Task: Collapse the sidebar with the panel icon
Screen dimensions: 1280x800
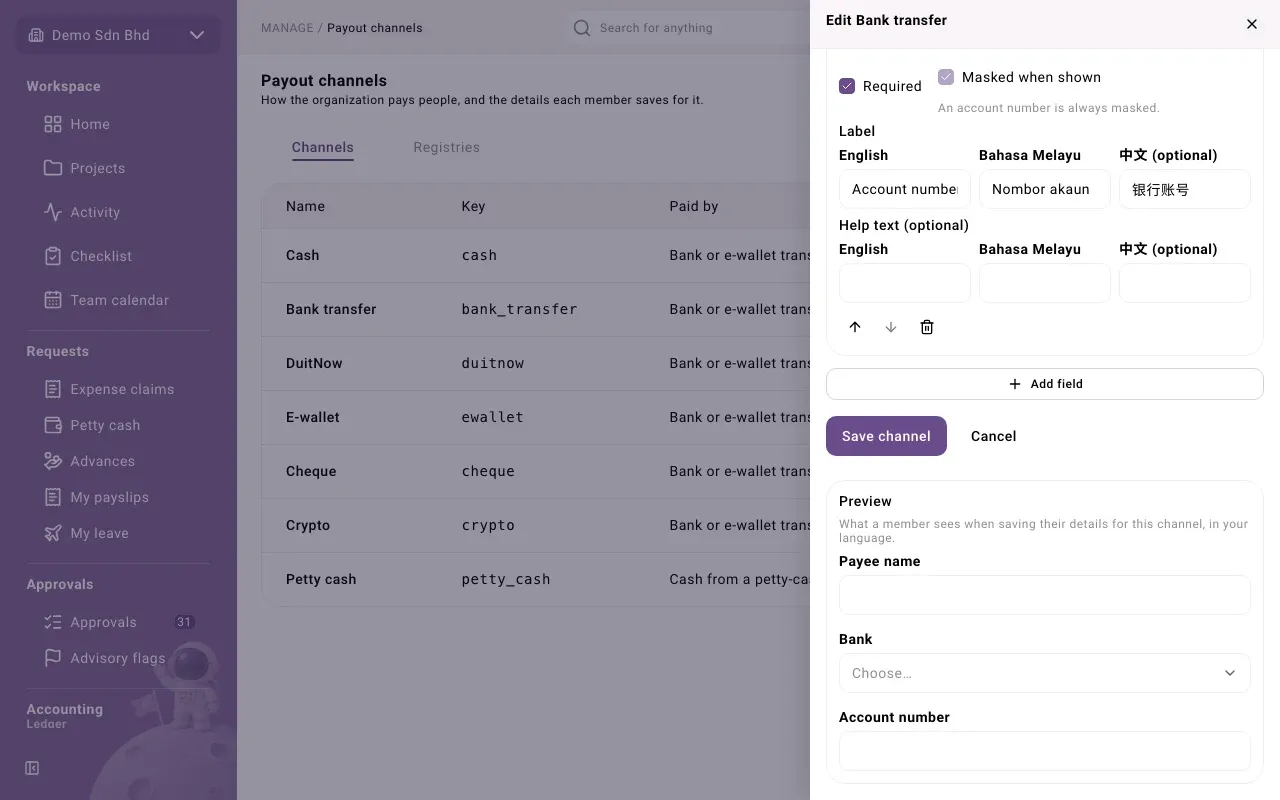Action: coord(32,768)
